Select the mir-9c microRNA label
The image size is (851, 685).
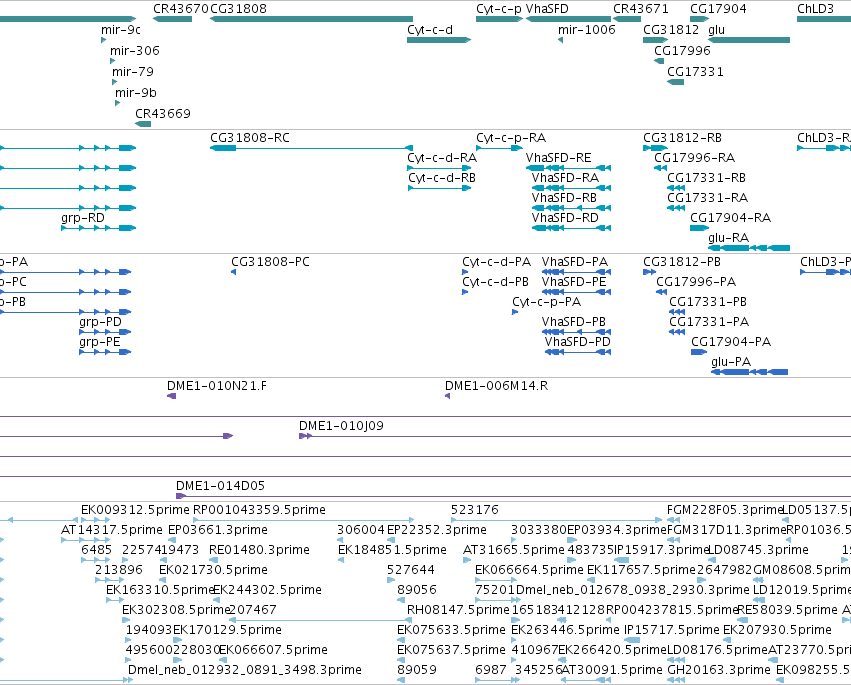tap(121, 30)
